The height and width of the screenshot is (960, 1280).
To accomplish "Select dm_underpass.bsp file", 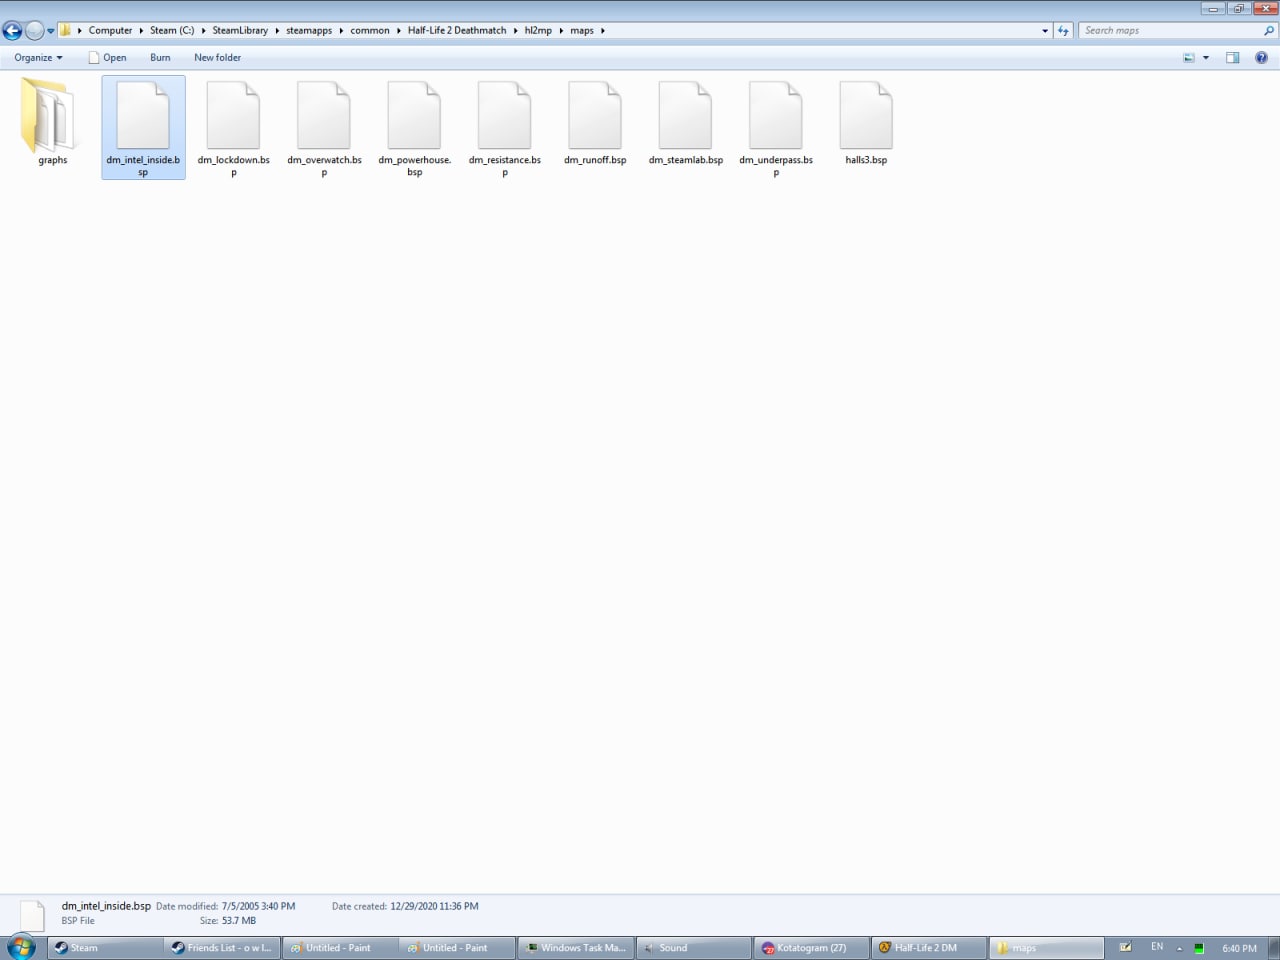I will point(776,128).
